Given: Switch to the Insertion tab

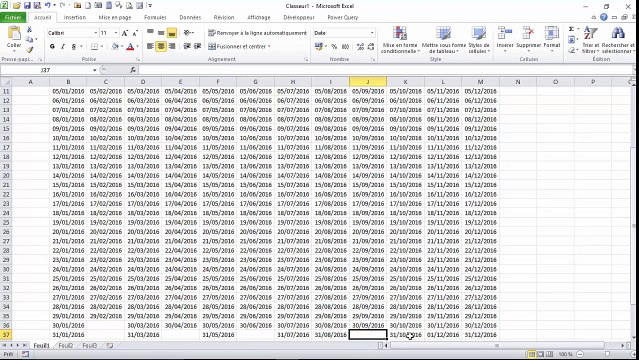Looking at the screenshot, I should [75, 18].
